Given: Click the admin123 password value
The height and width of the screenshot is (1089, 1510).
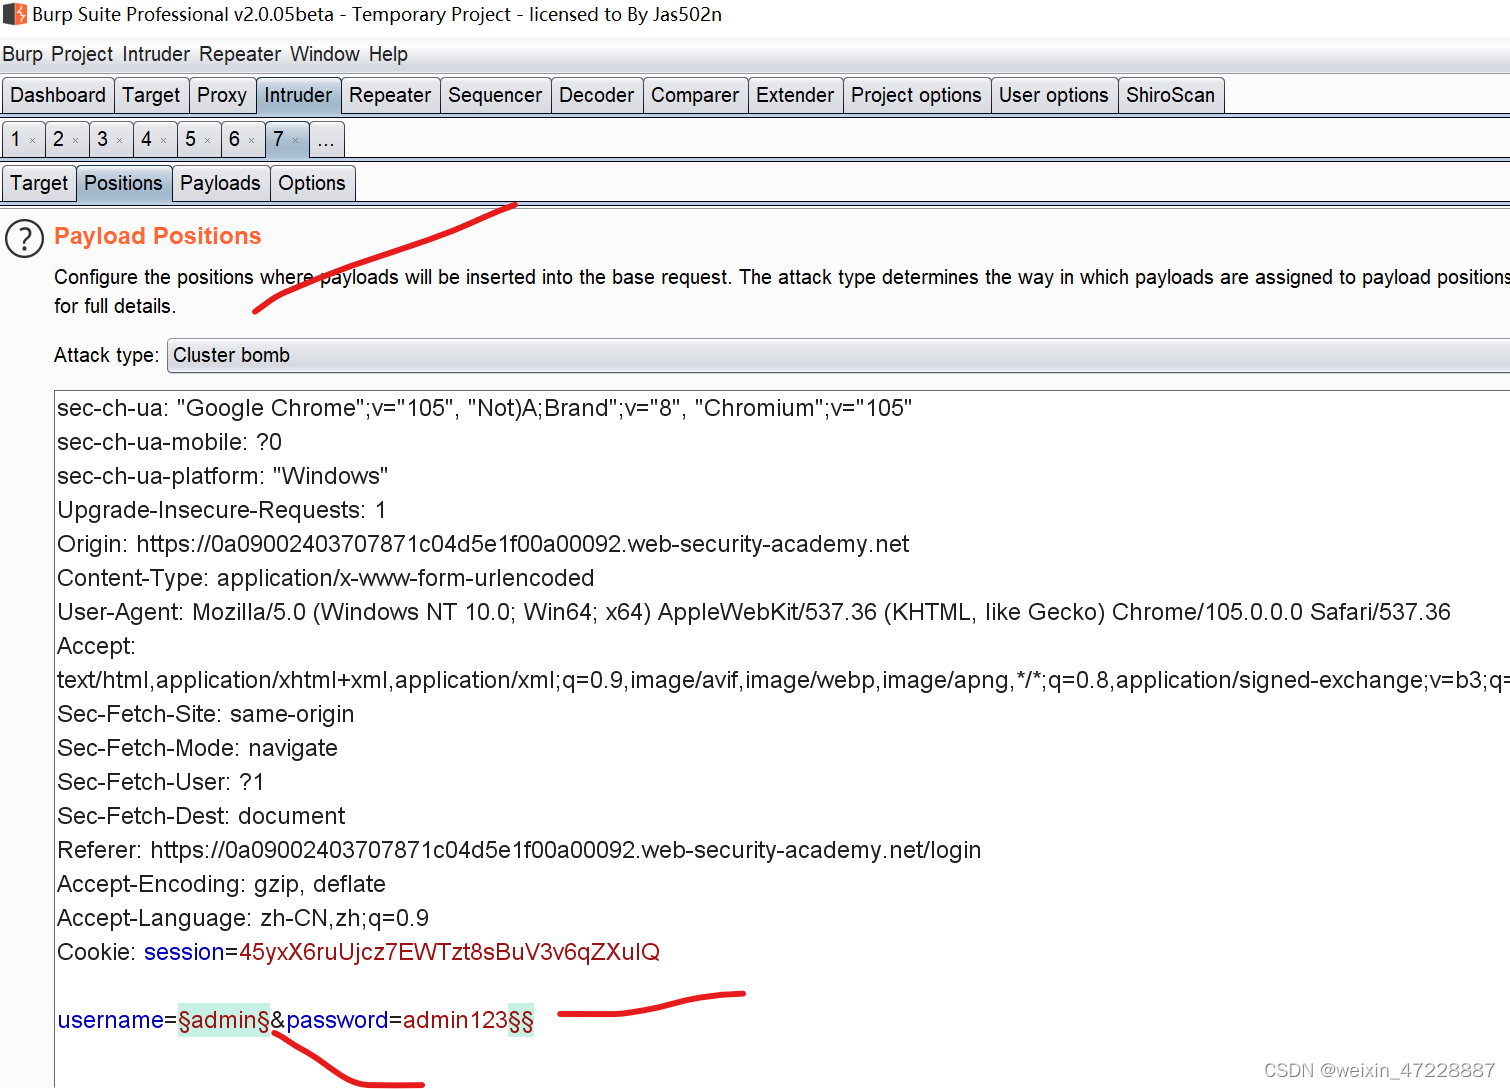Looking at the screenshot, I should 455,1020.
